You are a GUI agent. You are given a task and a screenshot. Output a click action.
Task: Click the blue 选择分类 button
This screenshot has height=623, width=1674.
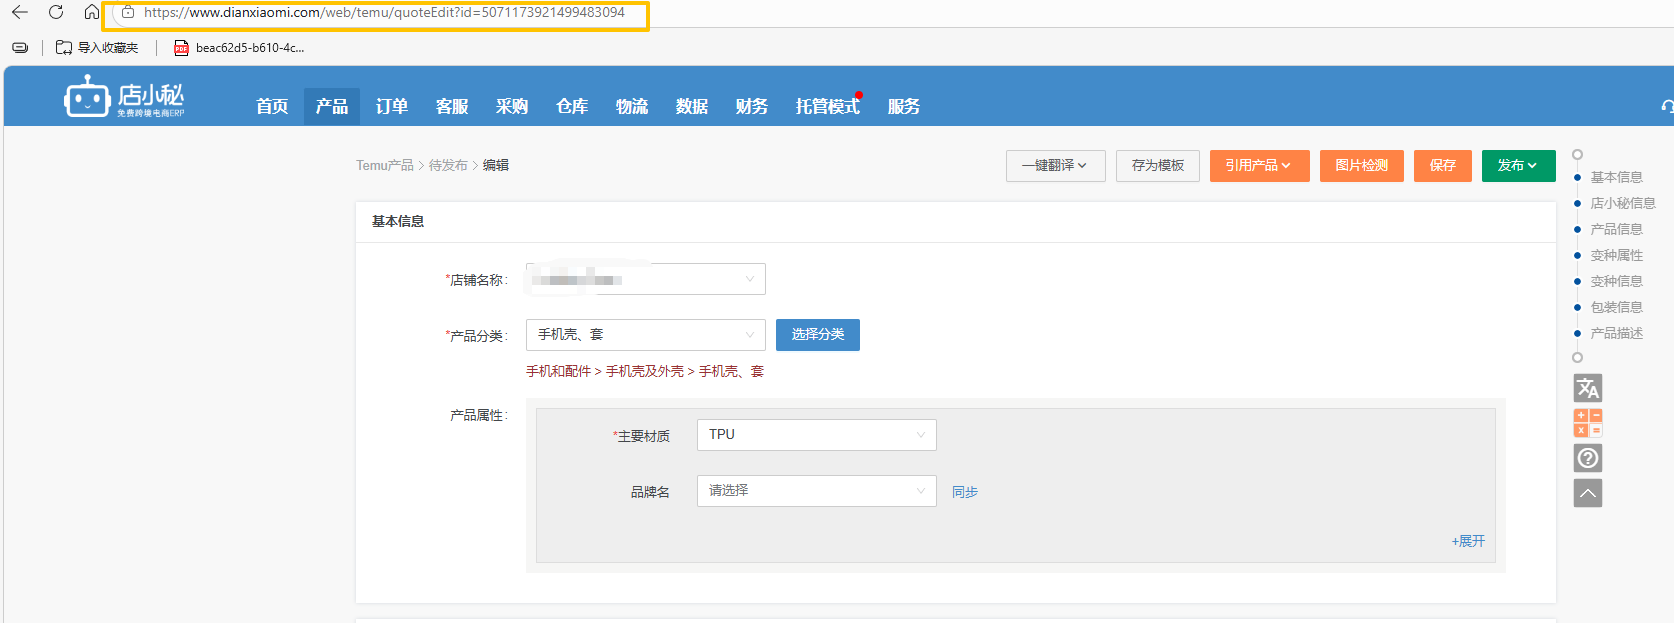click(x=817, y=335)
